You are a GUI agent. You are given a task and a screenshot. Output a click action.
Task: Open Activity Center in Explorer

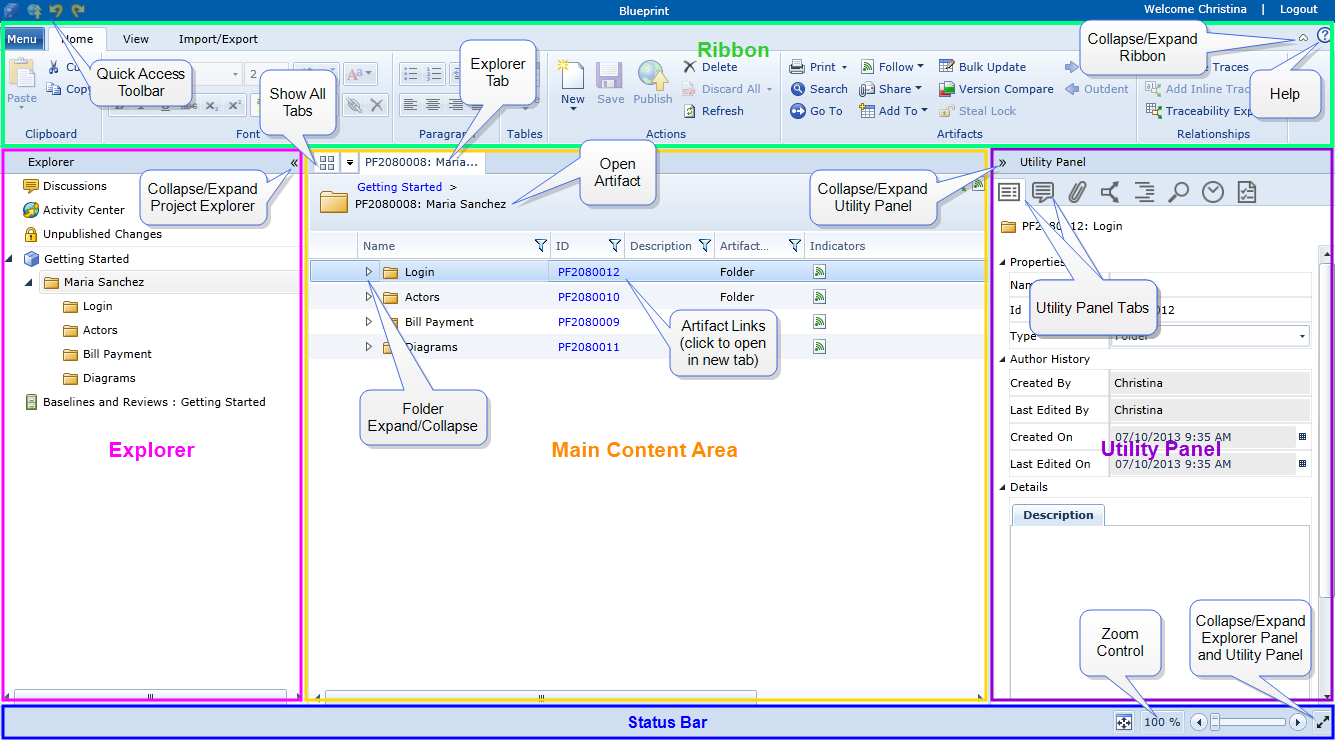pyautogui.click(x=74, y=210)
